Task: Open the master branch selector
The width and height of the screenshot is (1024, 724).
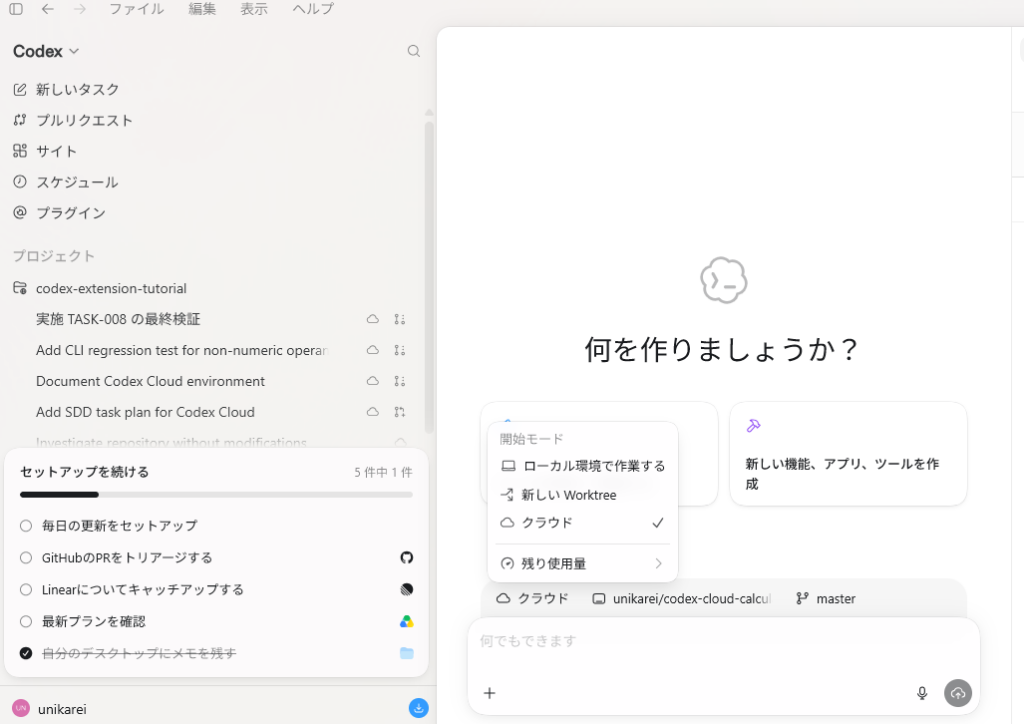Action: tap(826, 599)
